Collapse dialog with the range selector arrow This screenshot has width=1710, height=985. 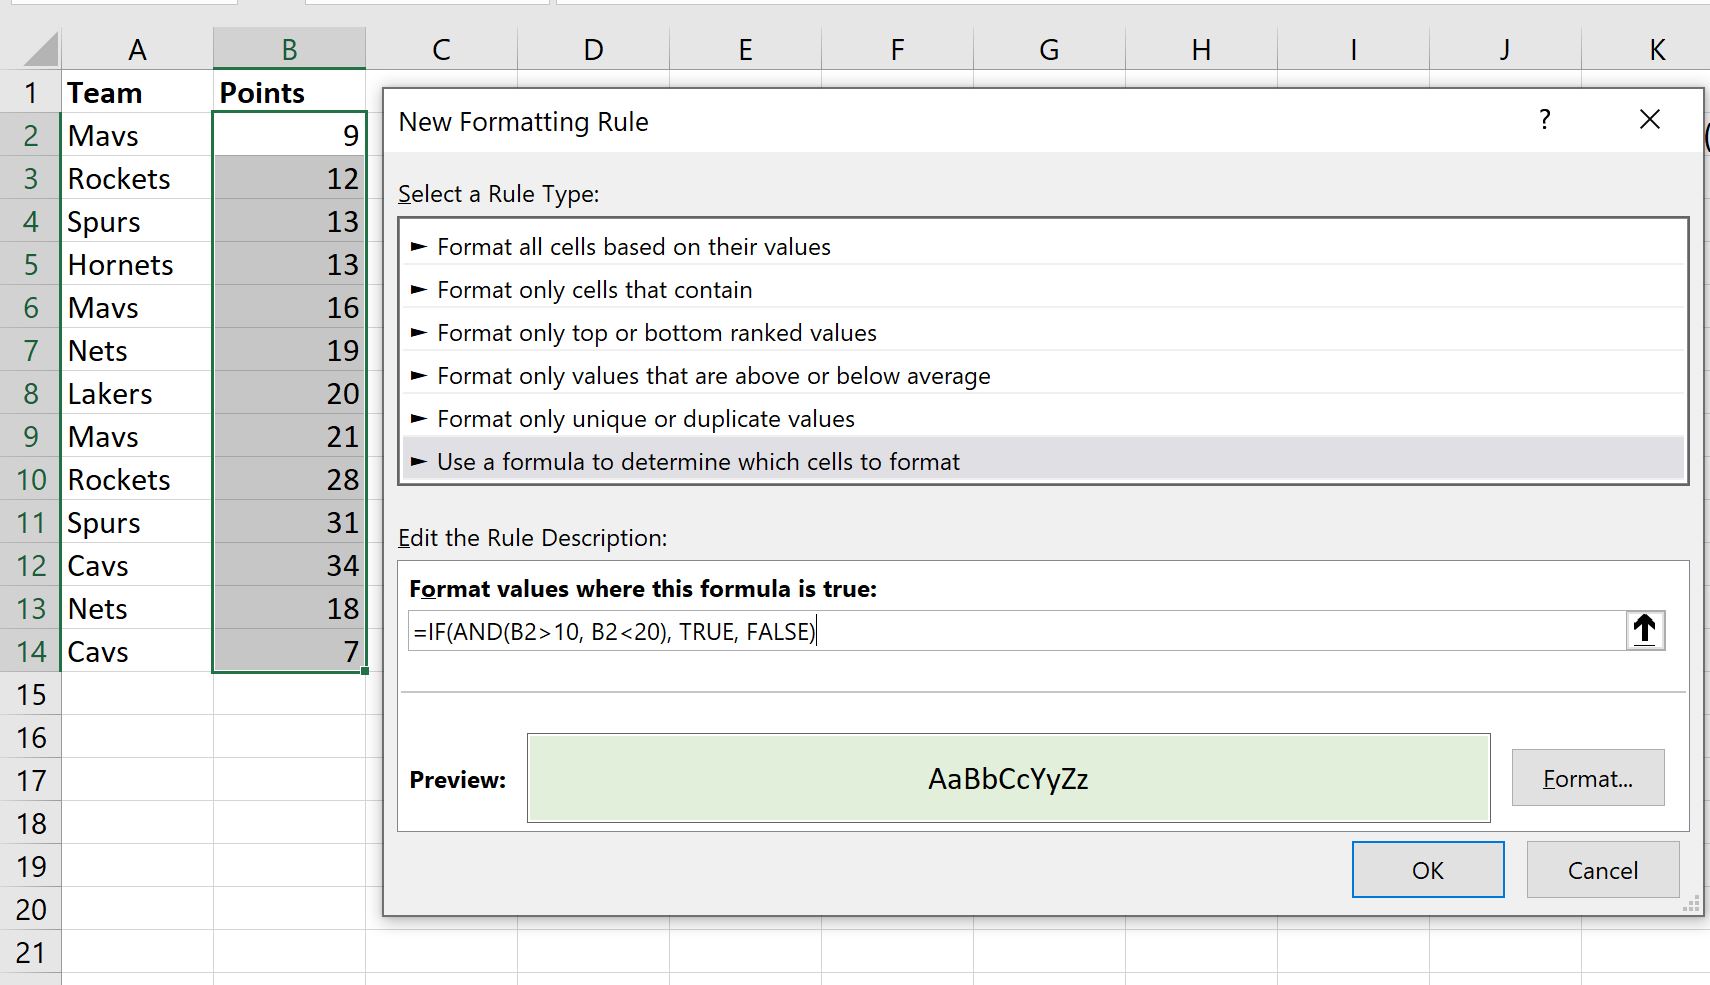click(x=1645, y=631)
